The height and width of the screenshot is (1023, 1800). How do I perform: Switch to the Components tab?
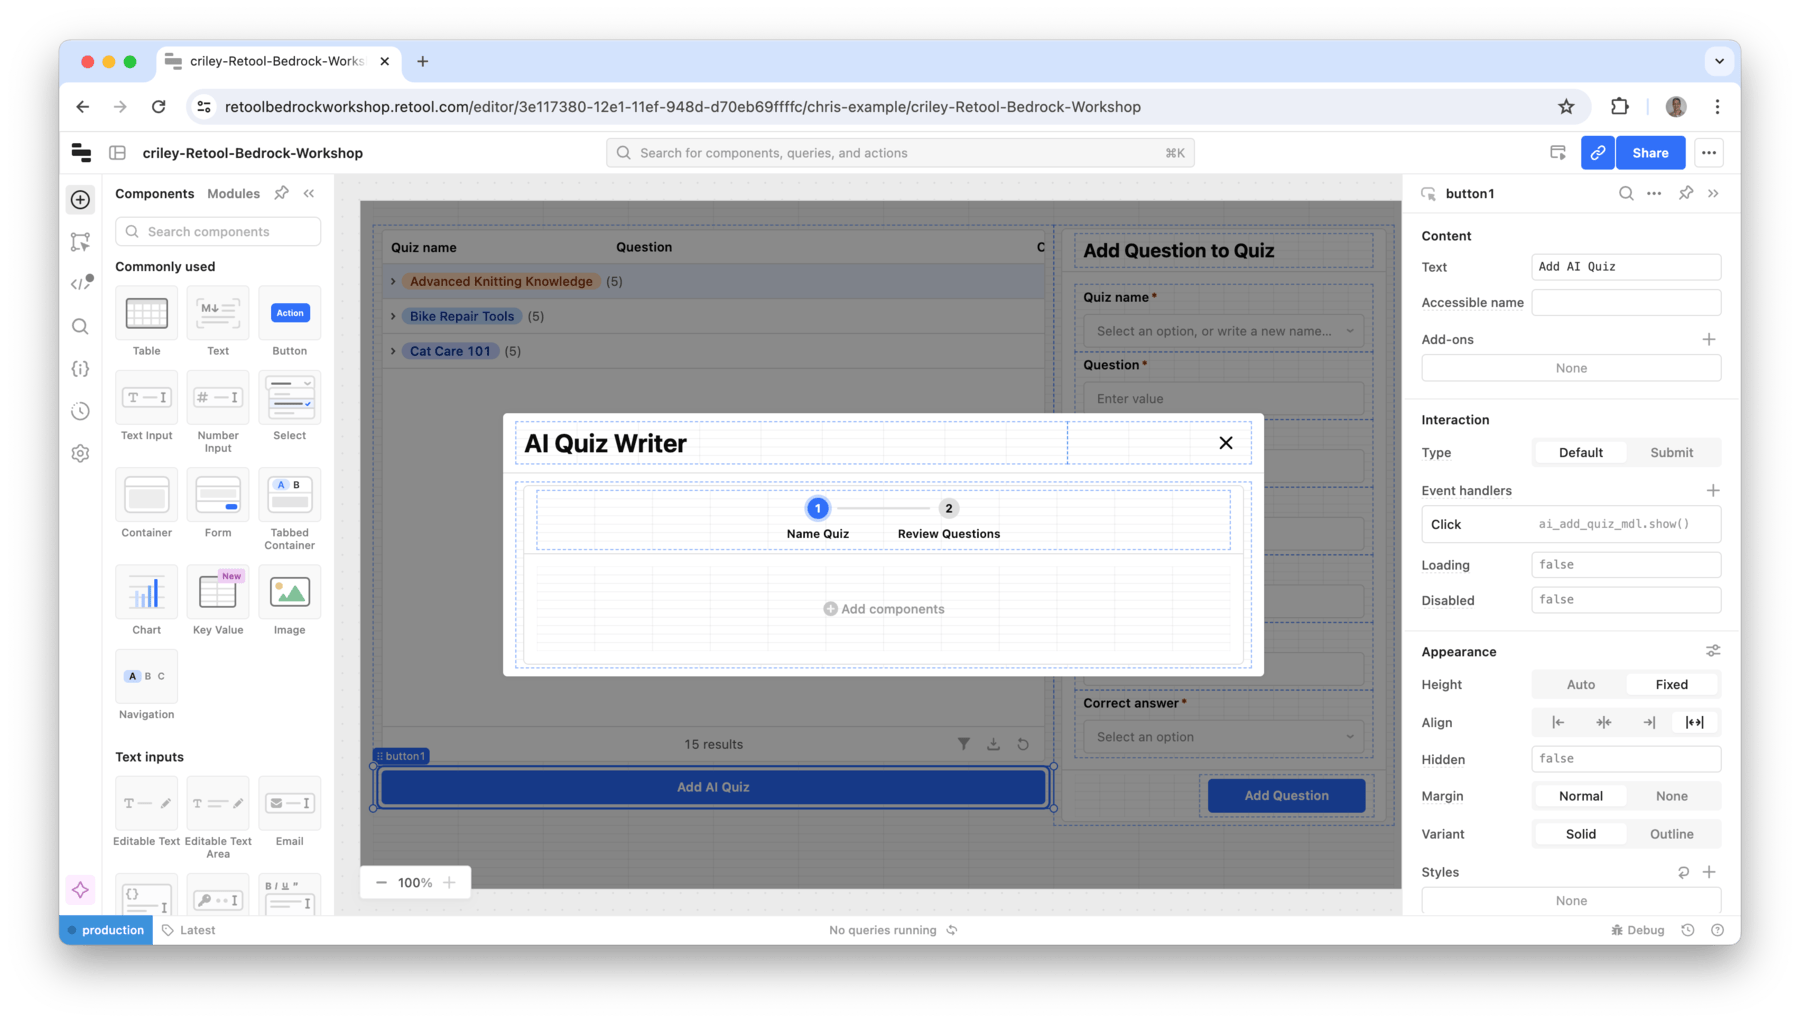[x=154, y=193]
